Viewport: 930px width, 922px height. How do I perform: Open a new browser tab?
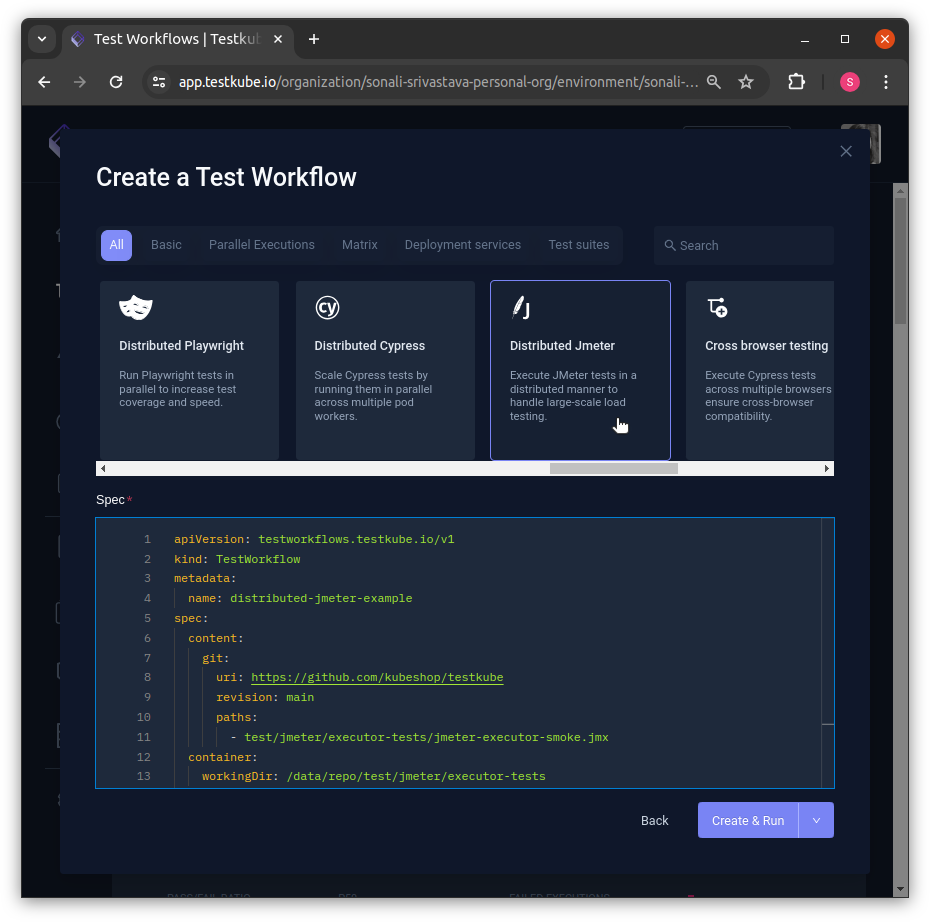coord(314,39)
